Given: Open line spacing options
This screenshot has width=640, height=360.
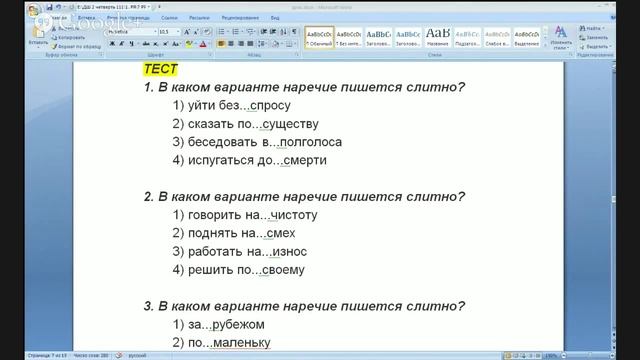Looking at the screenshot, I should (262, 44).
